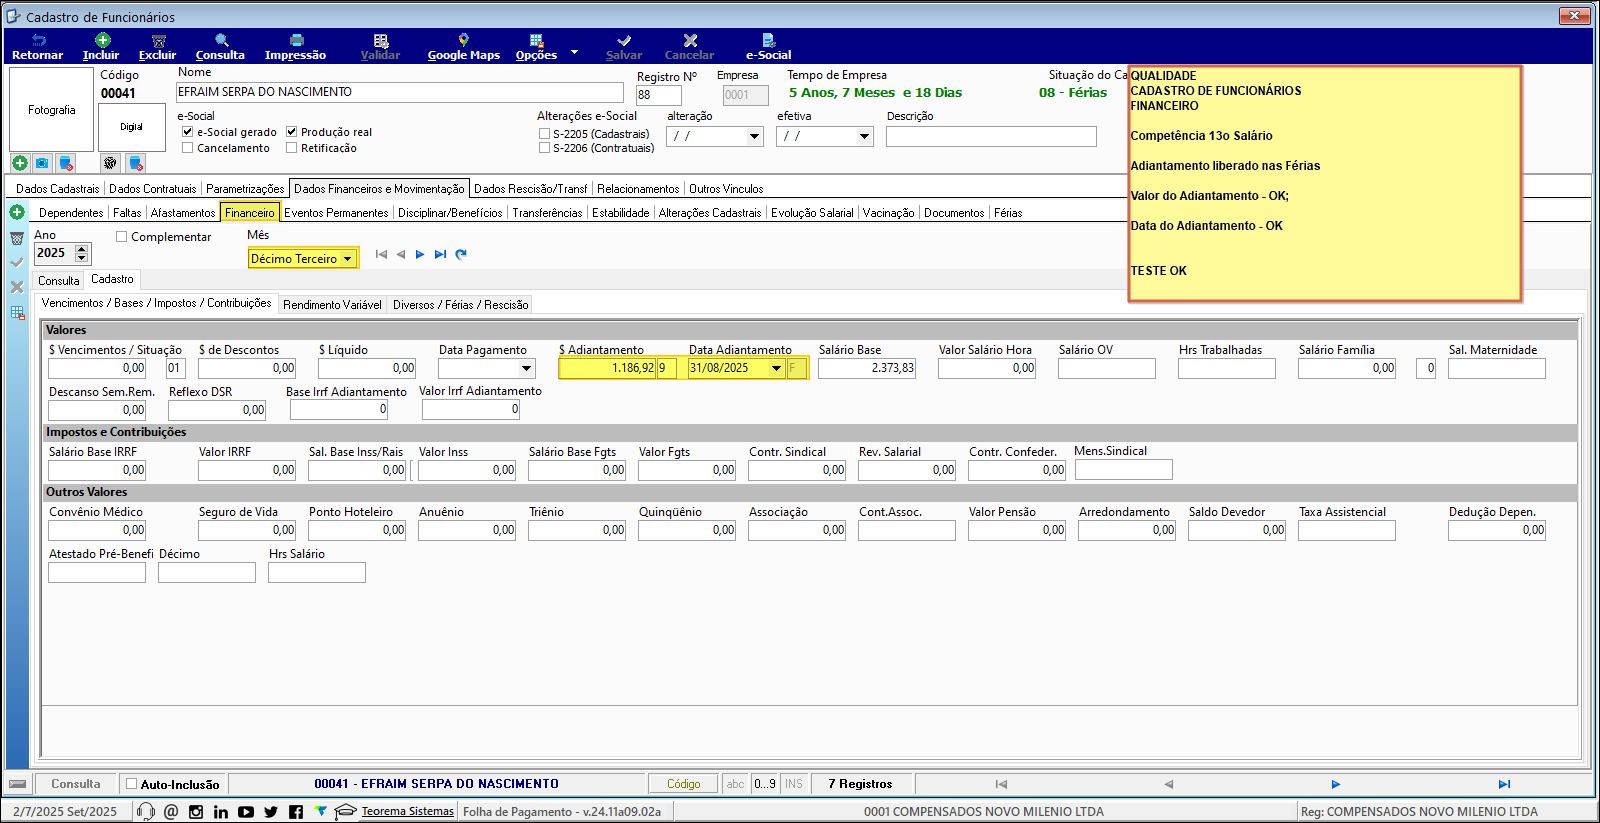Expand the alteração date dropdown
Screen dimensions: 1600x823
(754, 136)
